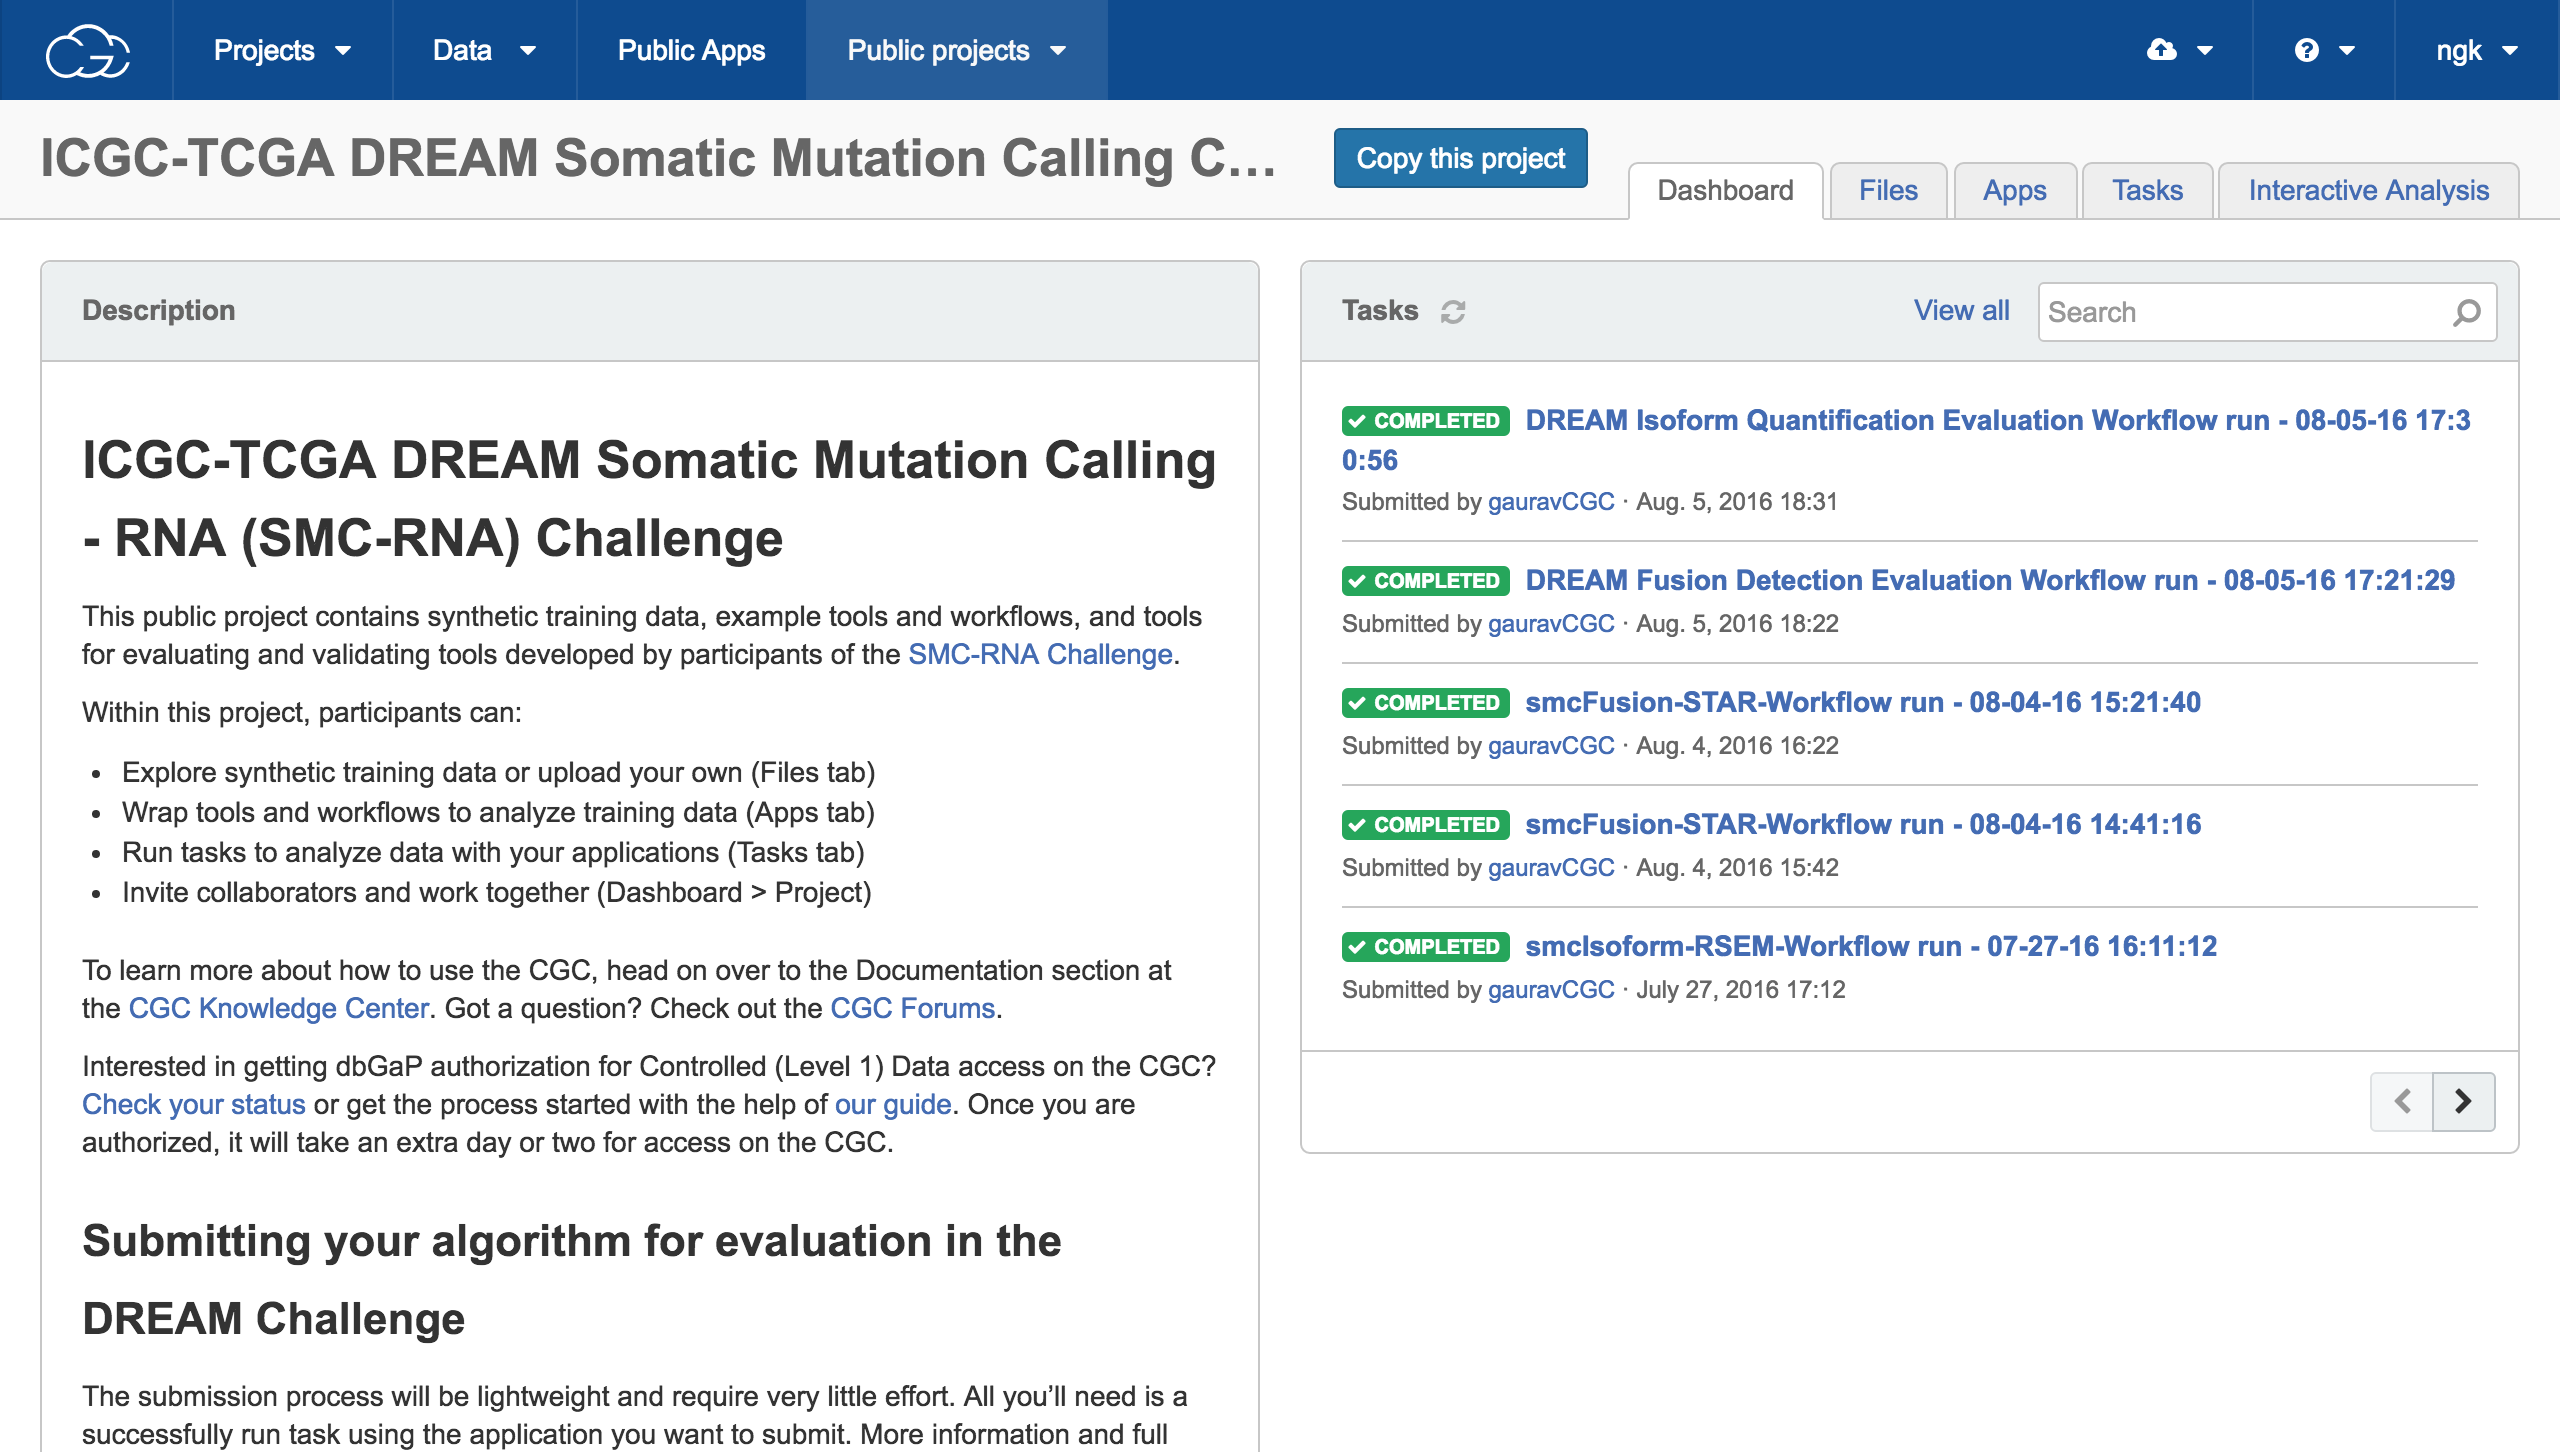Open smcFusion-STAR-Workflow run 14:41:16 task

(1862, 824)
